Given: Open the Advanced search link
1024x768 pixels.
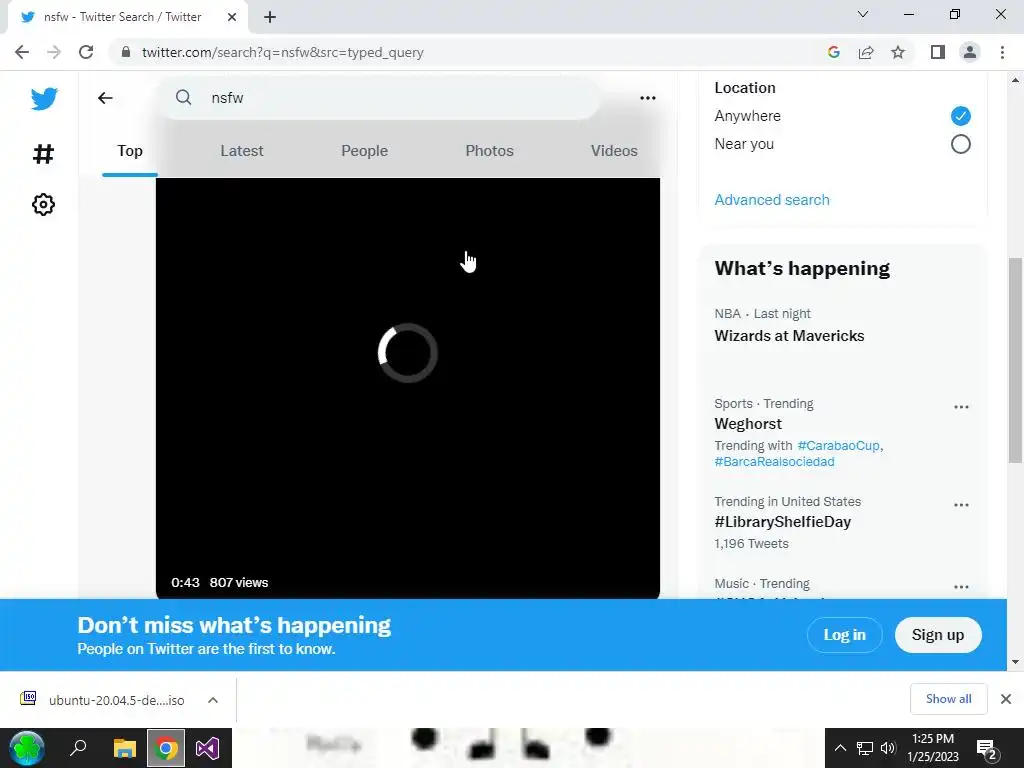Looking at the screenshot, I should coord(772,200).
